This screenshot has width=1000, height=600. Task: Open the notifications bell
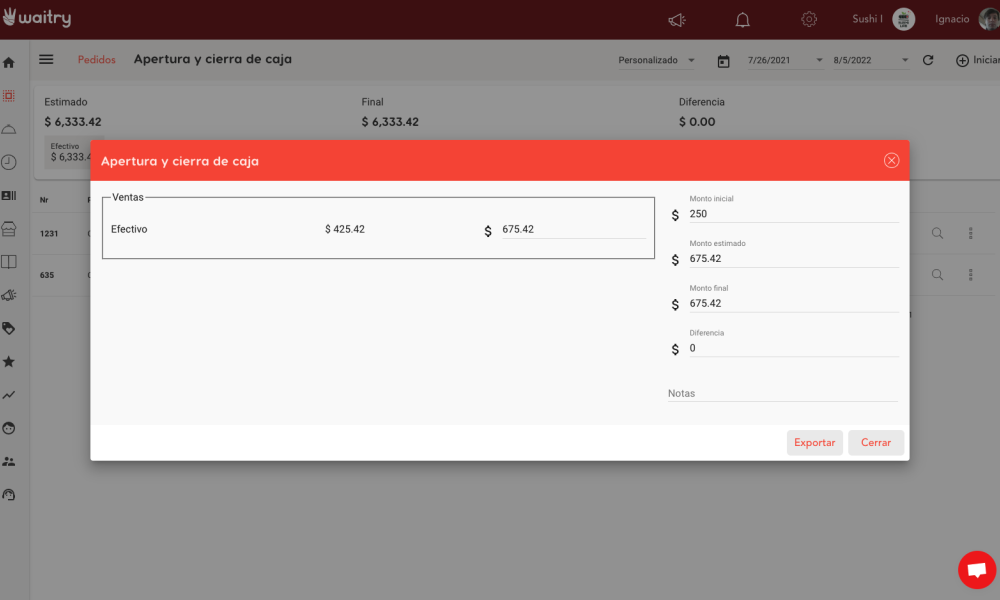pos(742,20)
